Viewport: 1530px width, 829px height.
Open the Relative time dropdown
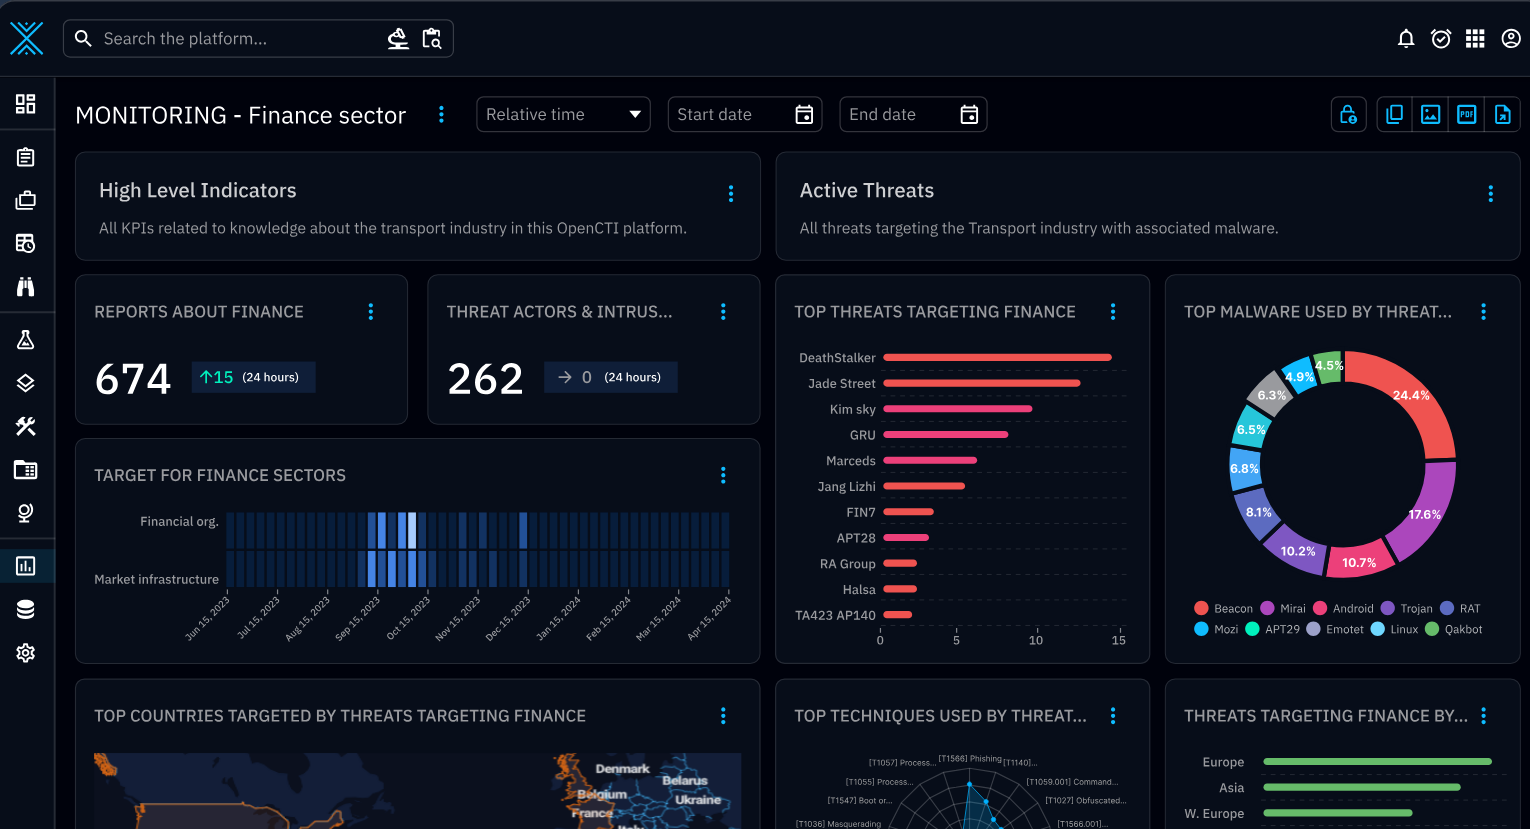tap(564, 114)
